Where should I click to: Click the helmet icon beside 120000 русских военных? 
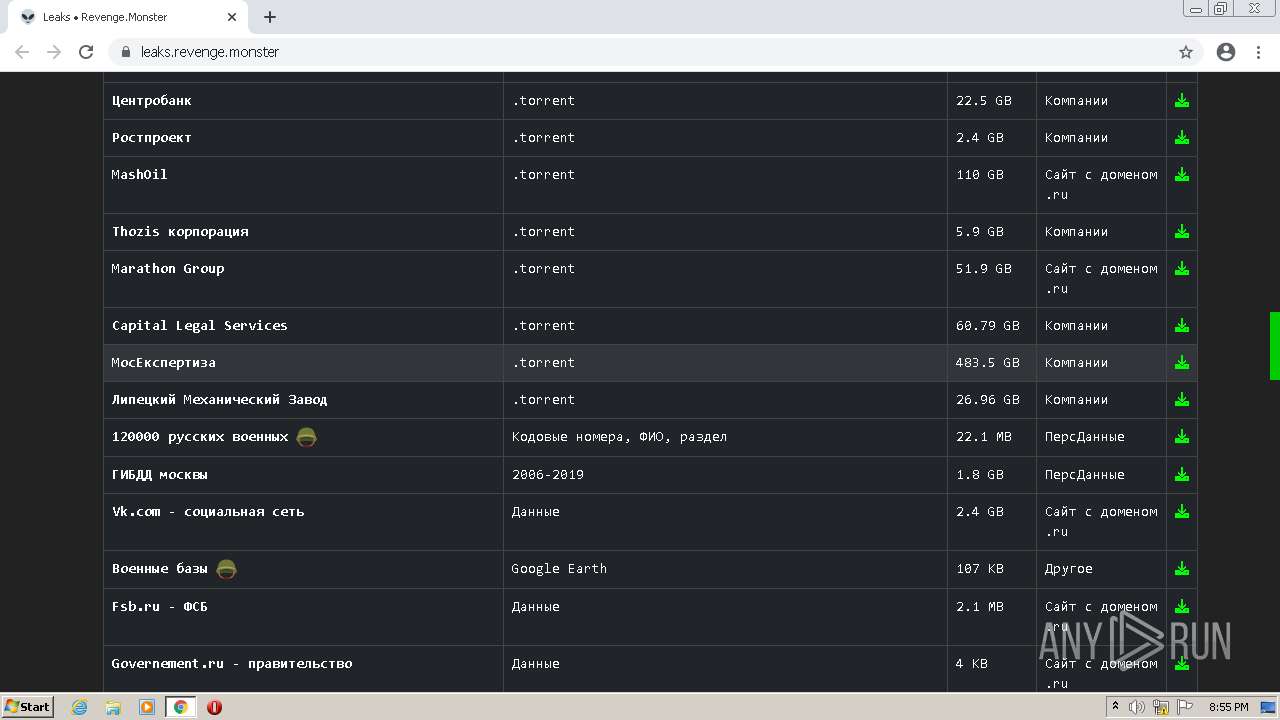click(x=307, y=437)
